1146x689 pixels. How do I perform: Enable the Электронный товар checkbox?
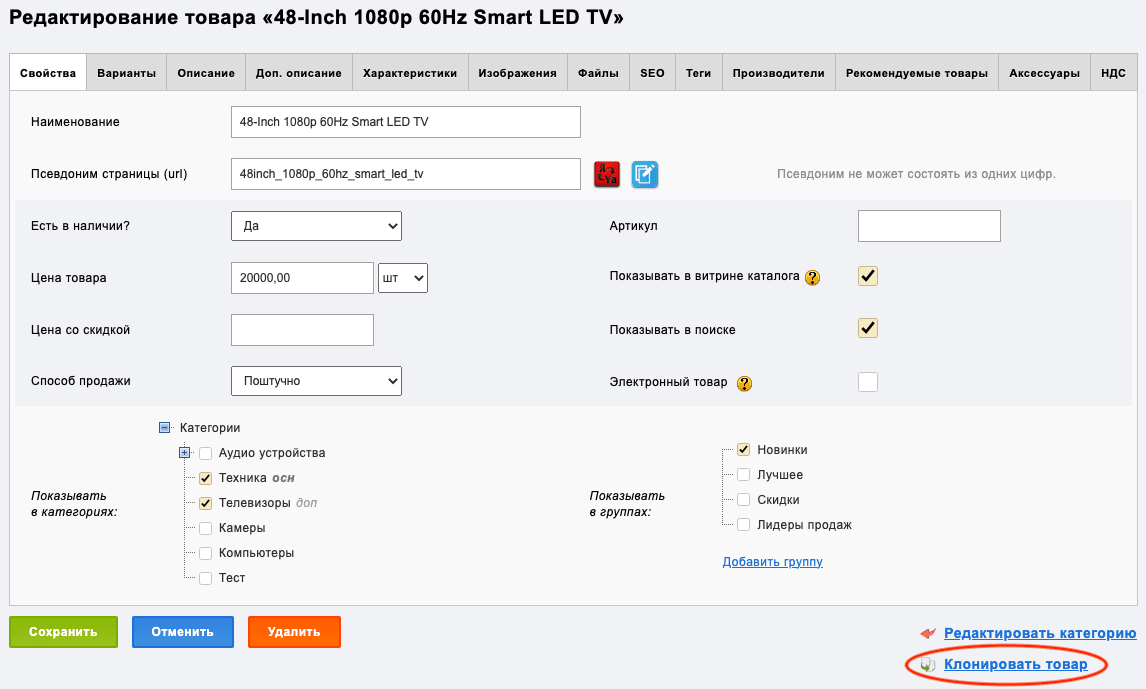pyautogui.click(x=868, y=382)
